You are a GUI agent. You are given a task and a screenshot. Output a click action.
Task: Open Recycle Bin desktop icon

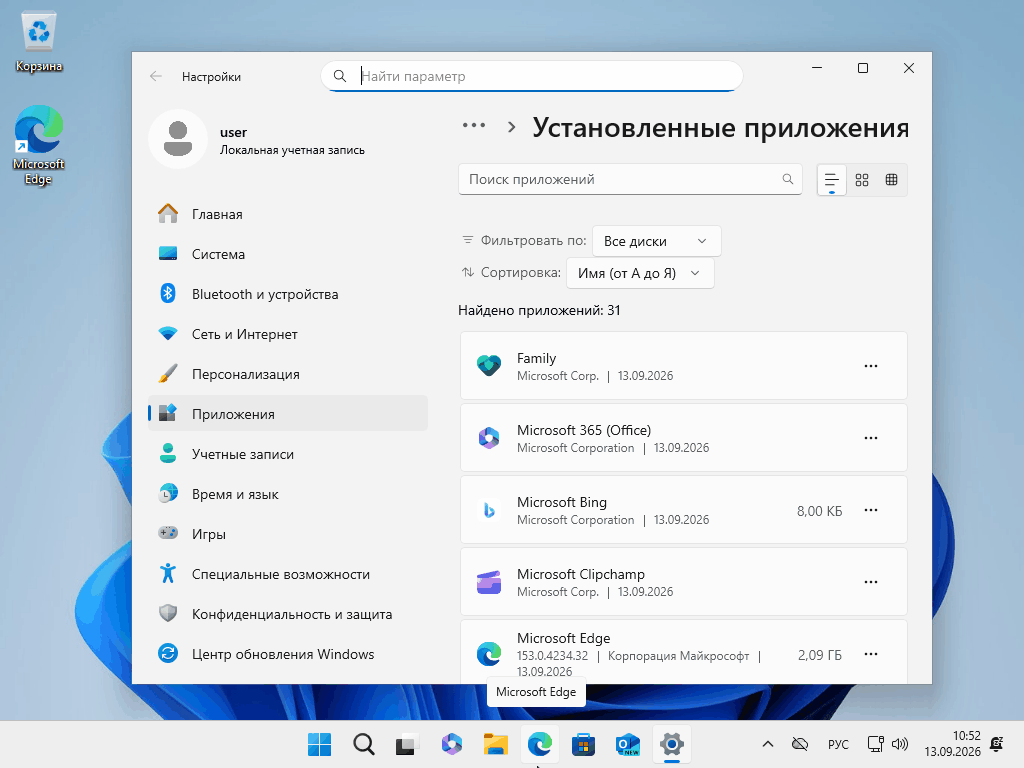tap(39, 42)
